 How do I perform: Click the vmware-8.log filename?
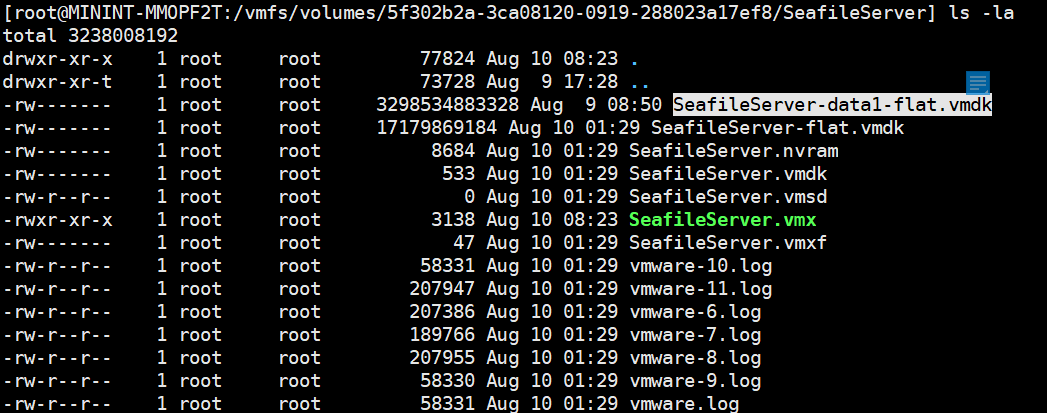pyautogui.click(x=695, y=358)
